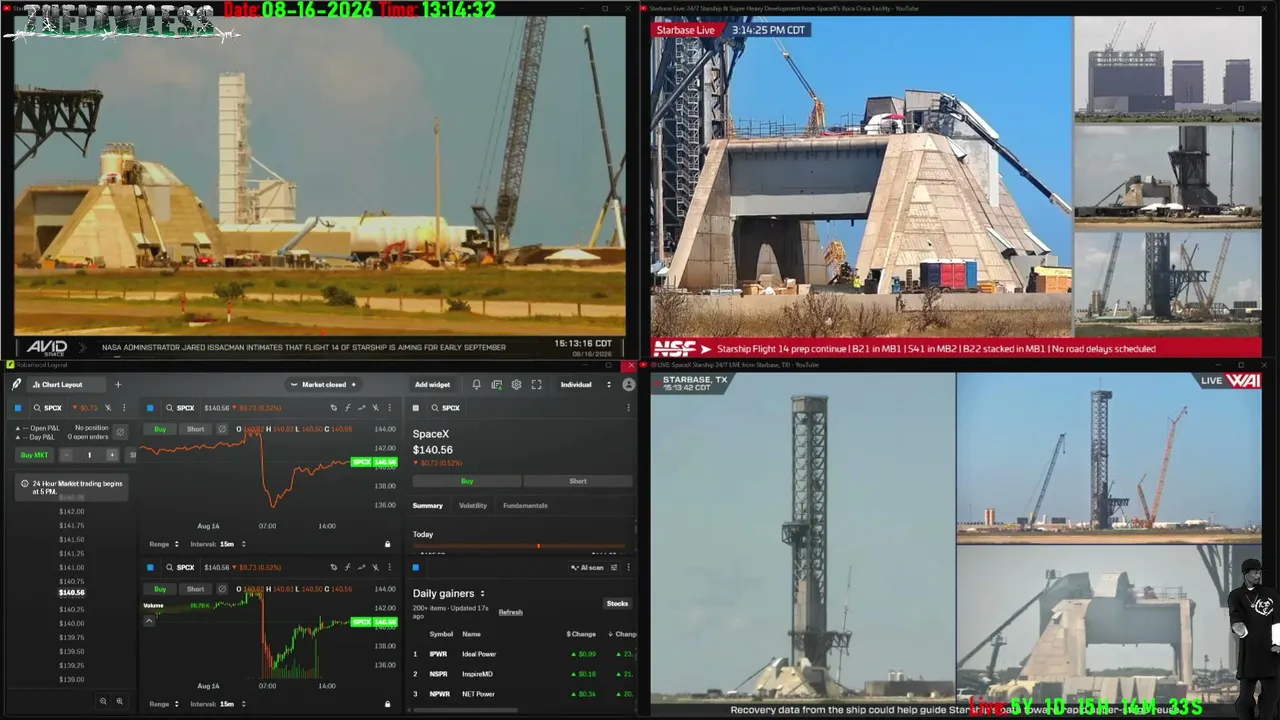1280x720 pixels.
Task: Click the blue link-color square in the order ticket
Action: (17, 408)
